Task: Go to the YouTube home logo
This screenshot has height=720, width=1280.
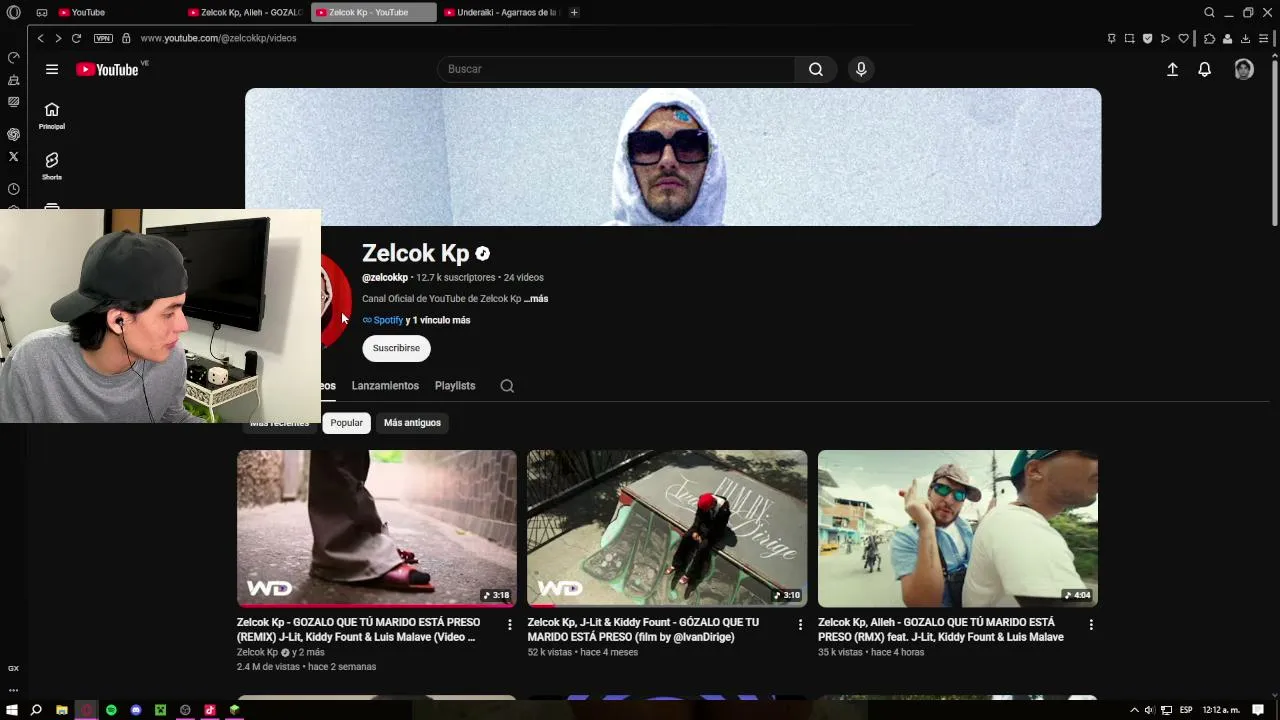Action: point(107,69)
